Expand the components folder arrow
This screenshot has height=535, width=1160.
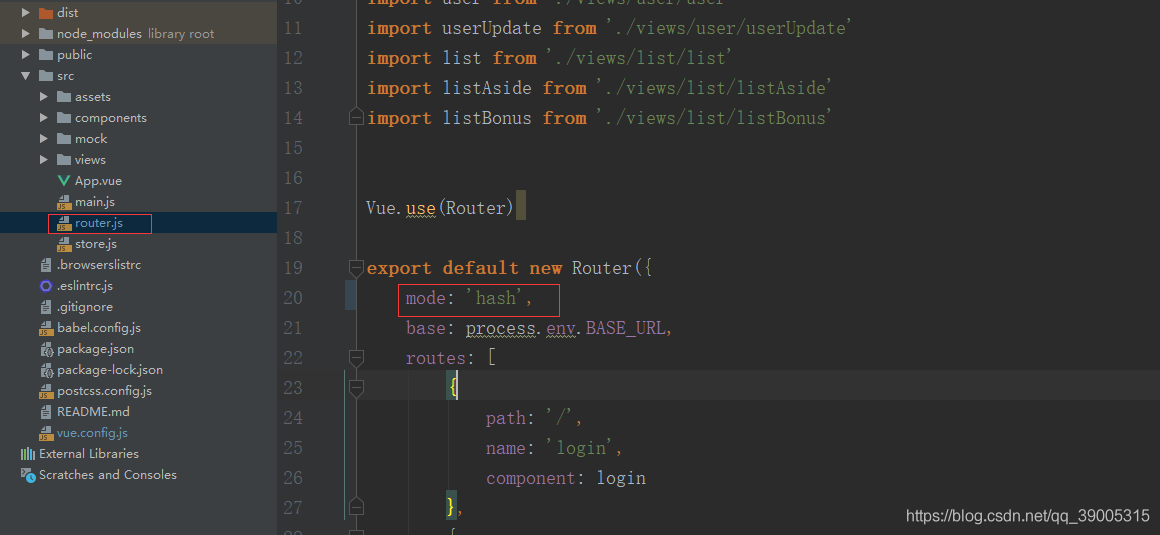click(44, 118)
